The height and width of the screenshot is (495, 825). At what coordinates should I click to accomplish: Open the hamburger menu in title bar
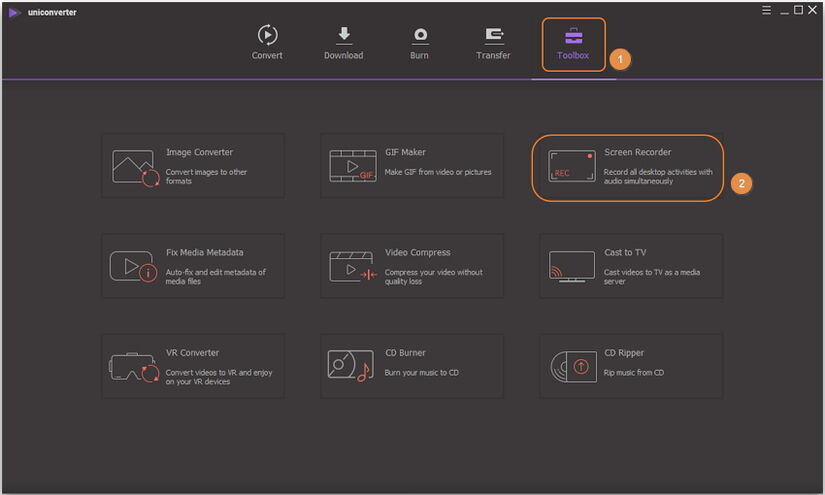pyautogui.click(x=767, y=10)
